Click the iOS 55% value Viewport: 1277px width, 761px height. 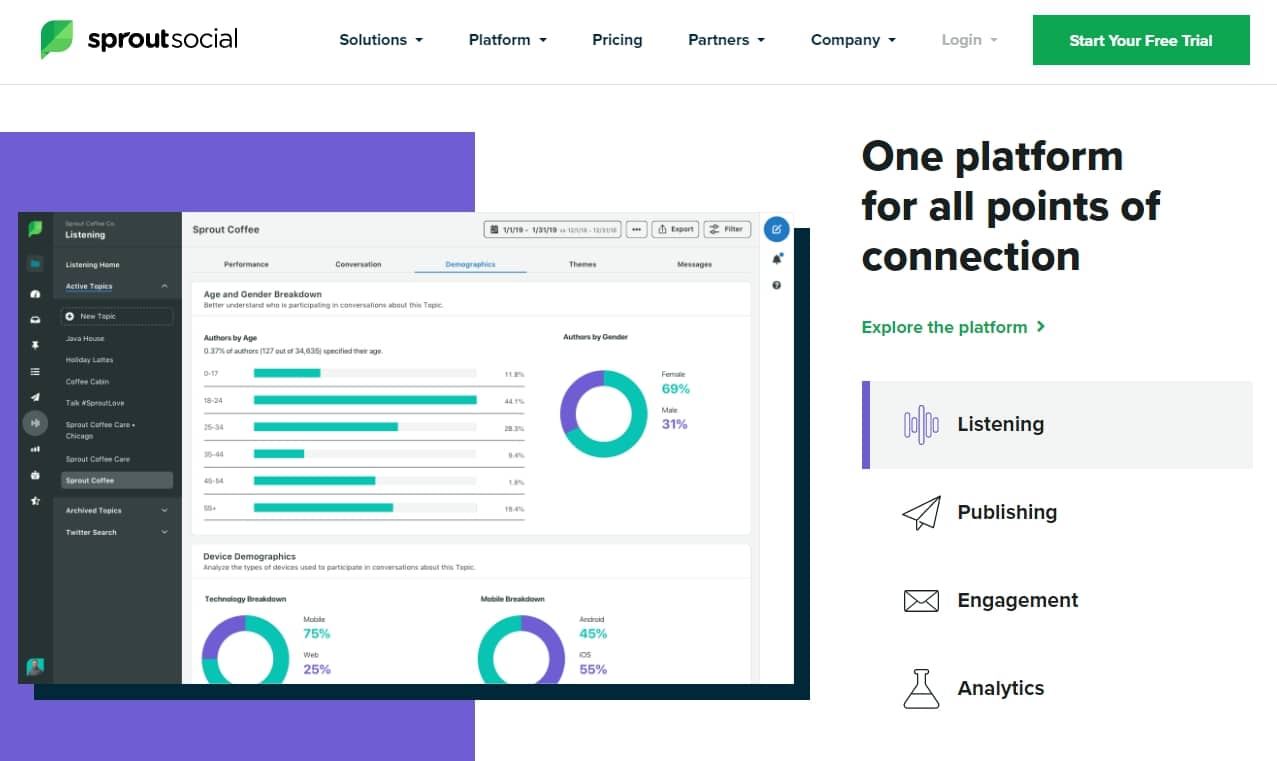point(593,669)
